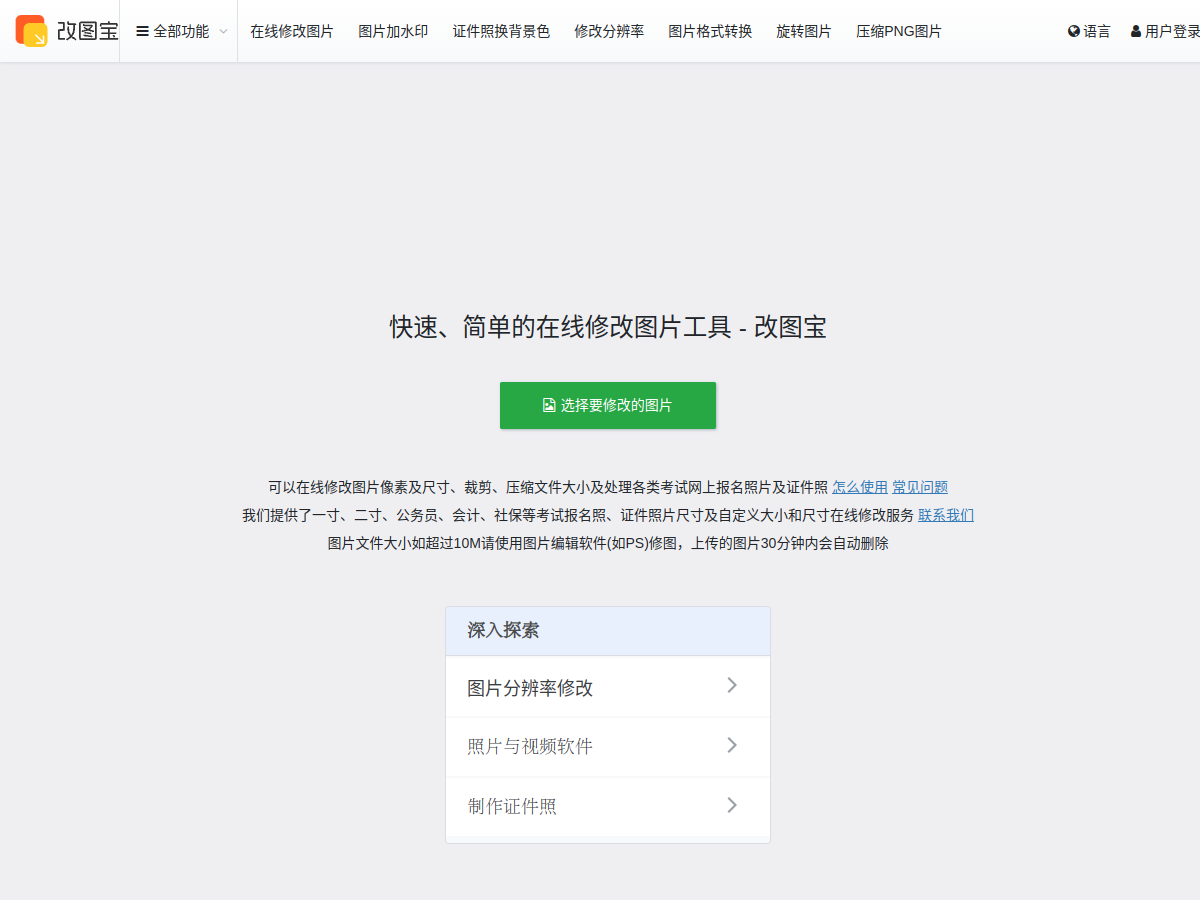Click the globe icon beside 语言
Screen dimensions: 1200x900
1074,31
